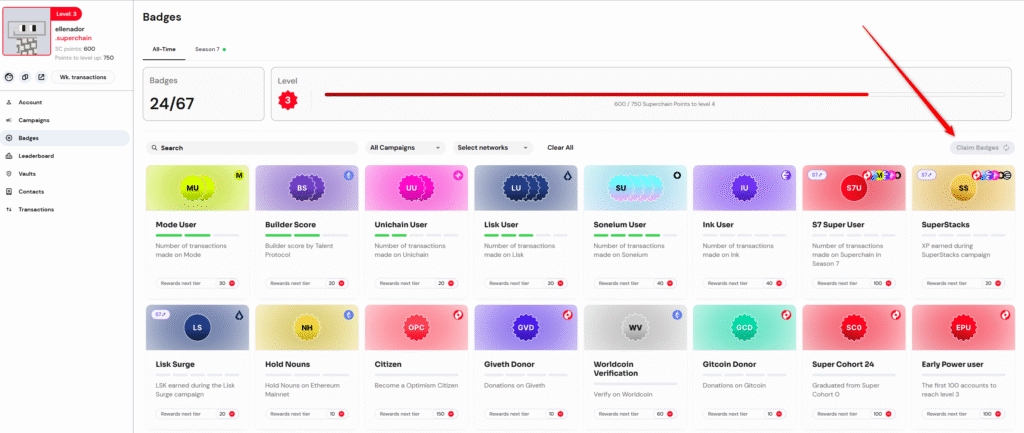
Task: Click the IU badge on Ink User card
Action: coord(744,188)
